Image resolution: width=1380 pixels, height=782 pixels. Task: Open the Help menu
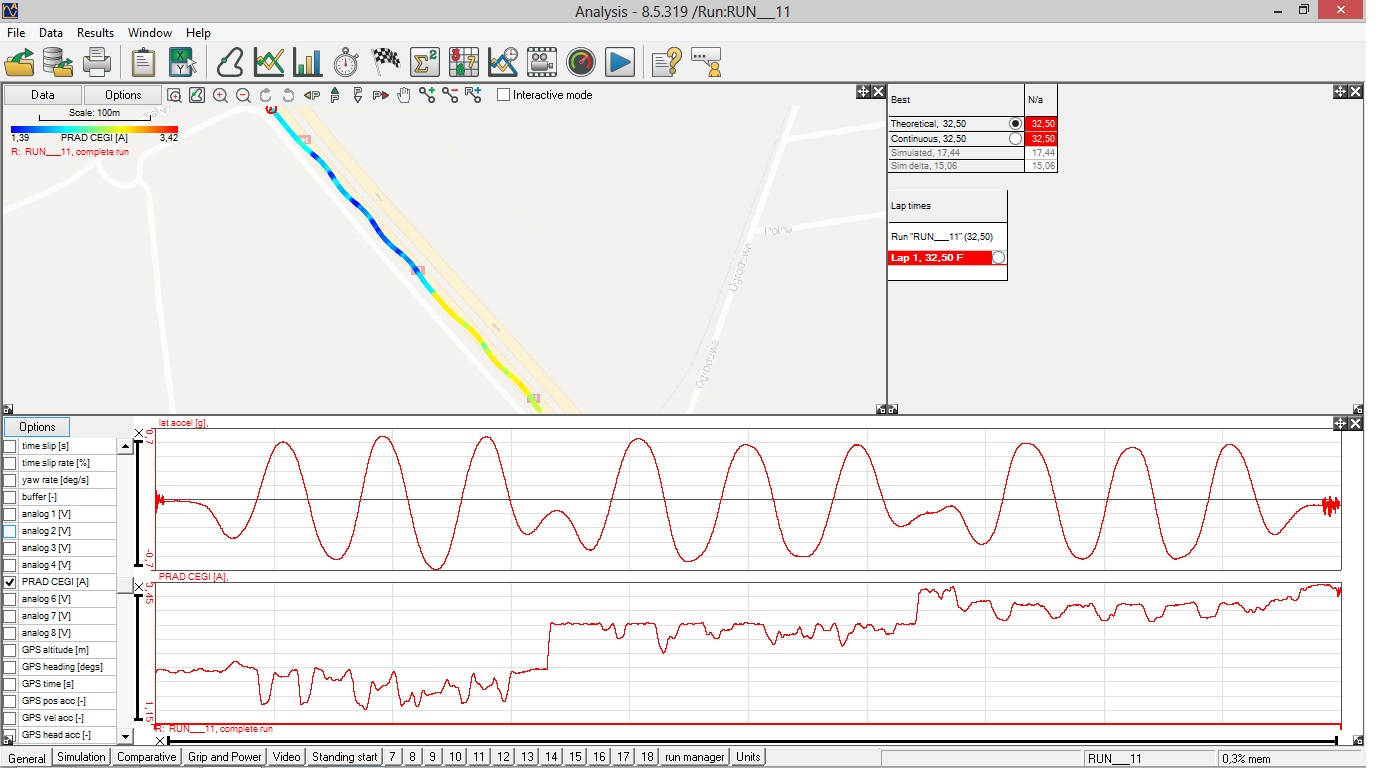pos(199,33)
